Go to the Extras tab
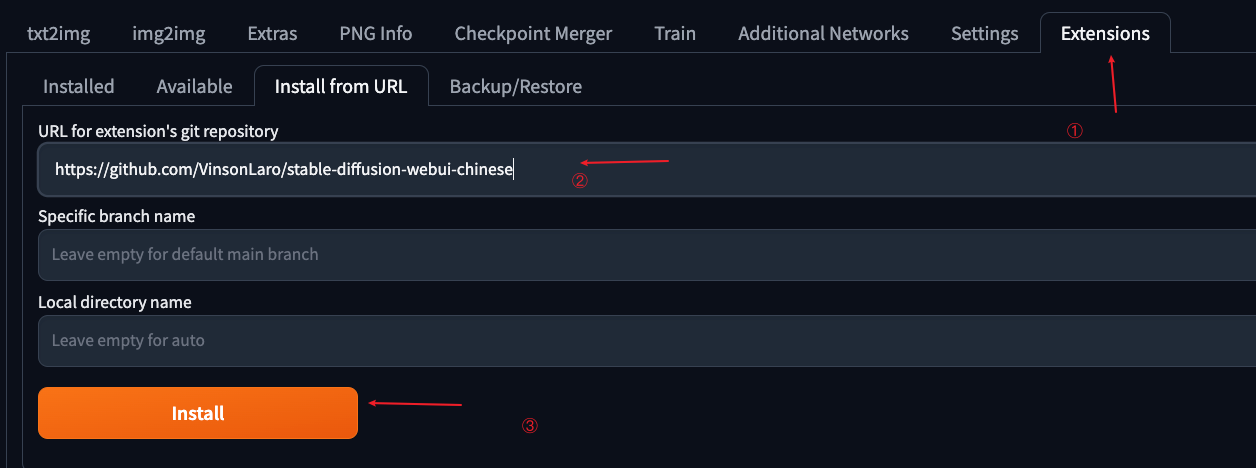 pyautogui.click(x=272, y=33)
